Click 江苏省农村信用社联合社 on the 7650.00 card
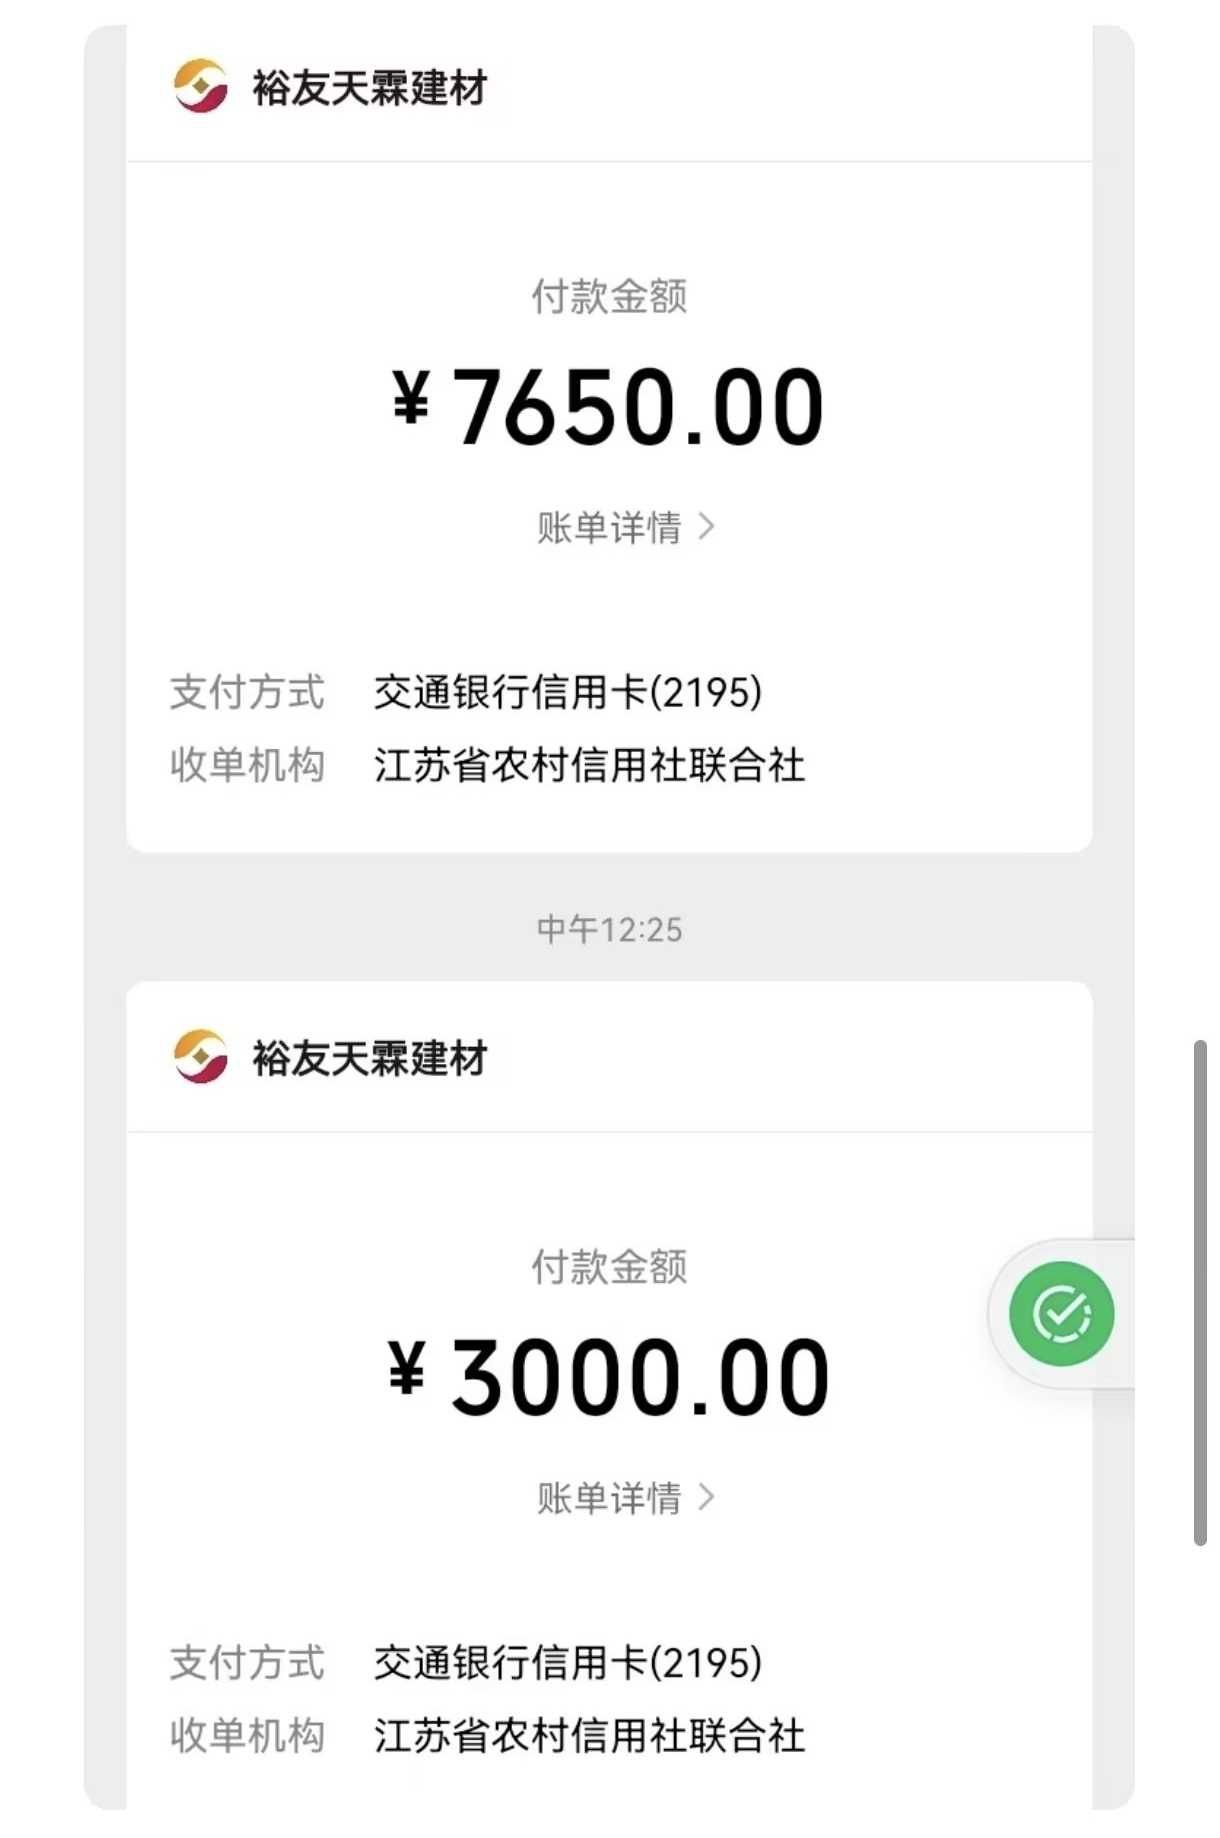 (589, 765)
